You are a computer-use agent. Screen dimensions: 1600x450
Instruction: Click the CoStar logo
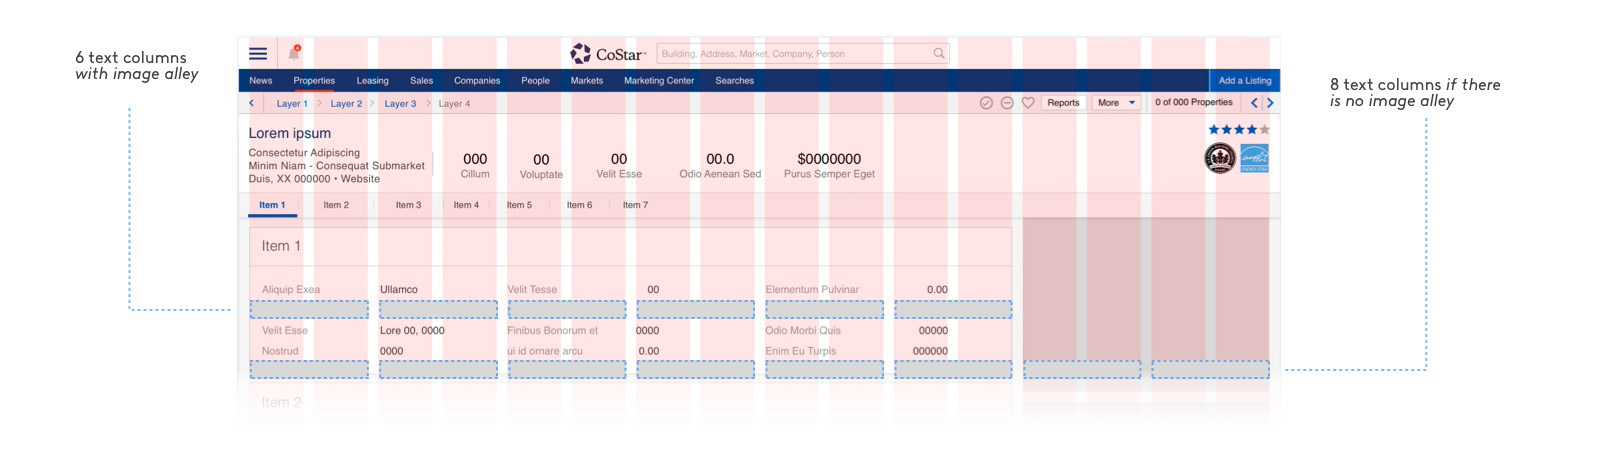pyautogui.click(x=608, y=54)
